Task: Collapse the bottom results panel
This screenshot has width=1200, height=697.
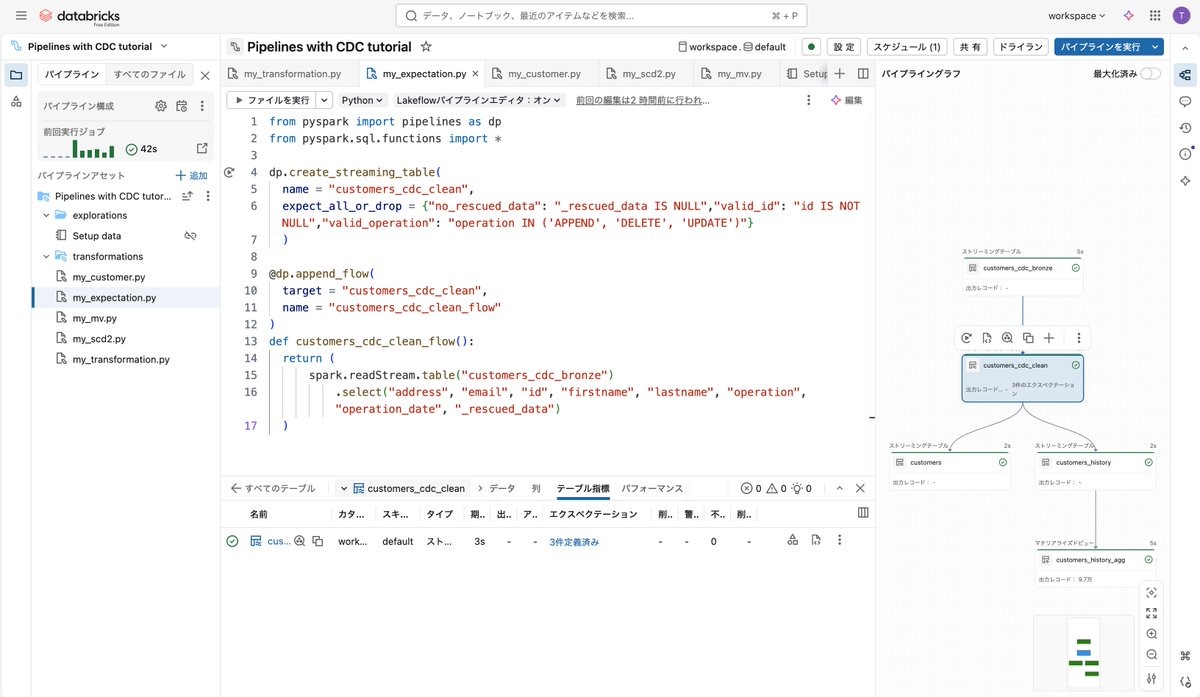Action: coord(839,488)
